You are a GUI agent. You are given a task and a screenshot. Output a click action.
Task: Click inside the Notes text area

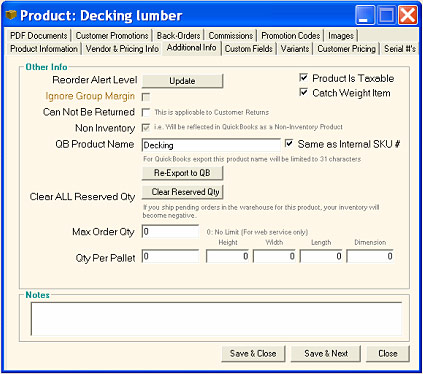(216, 319)
